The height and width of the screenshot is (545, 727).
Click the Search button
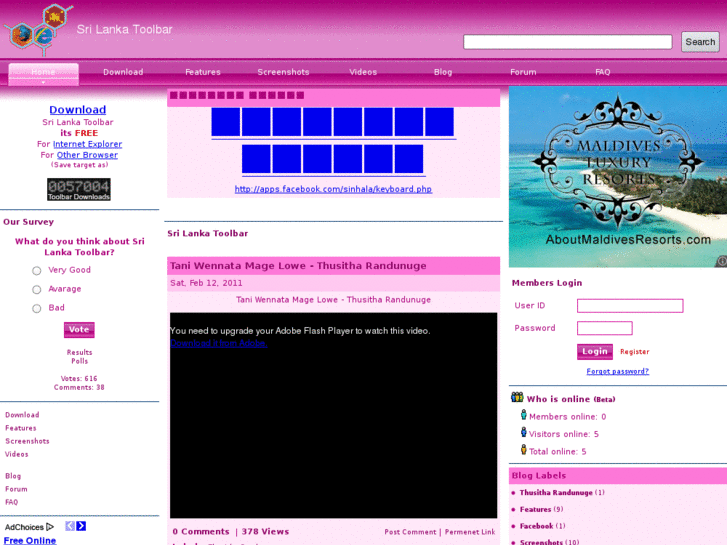[x=700, y=42]
